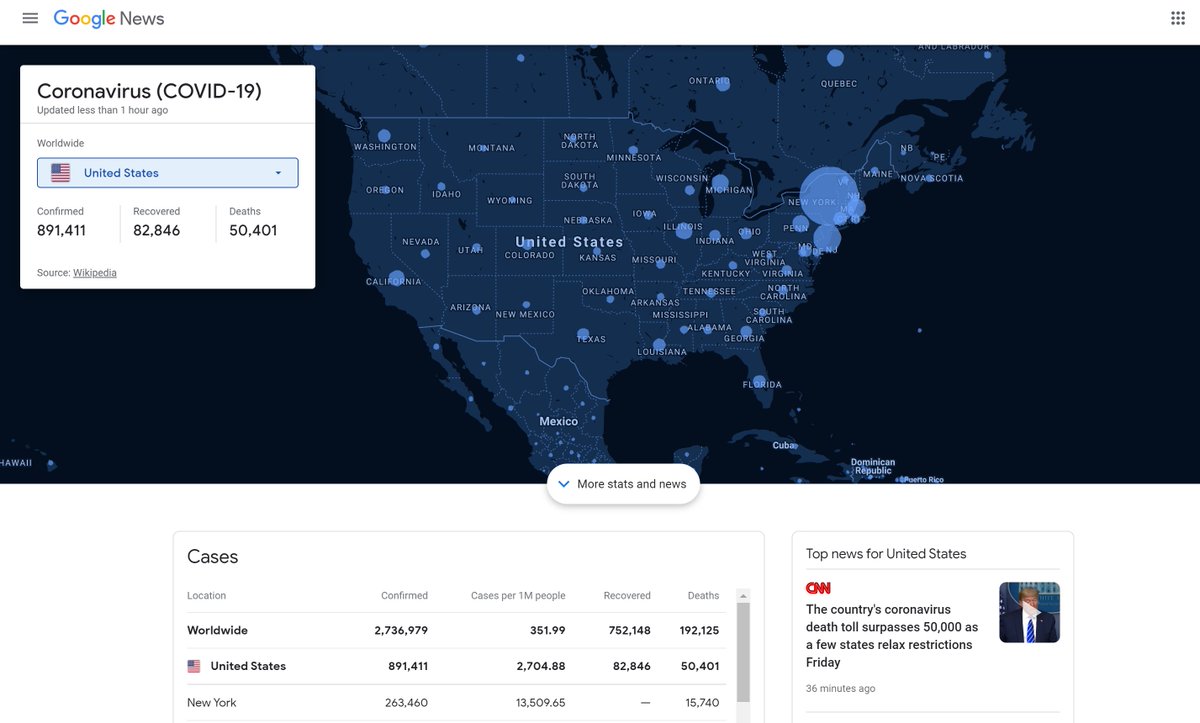The width and height of the screenshot is (1200, 723).
Task: Click the large New York map bubble
Action: 828,194
